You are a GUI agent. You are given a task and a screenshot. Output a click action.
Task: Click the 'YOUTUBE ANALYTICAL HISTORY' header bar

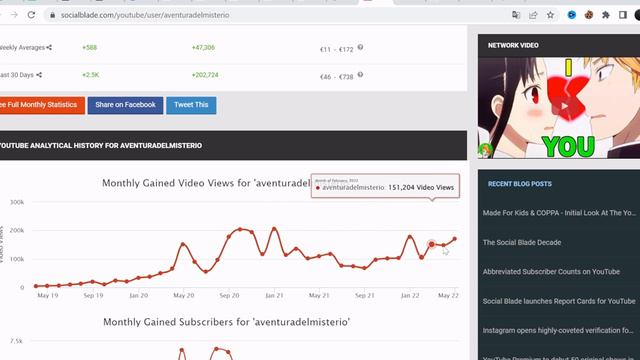[x=233, y=145]
